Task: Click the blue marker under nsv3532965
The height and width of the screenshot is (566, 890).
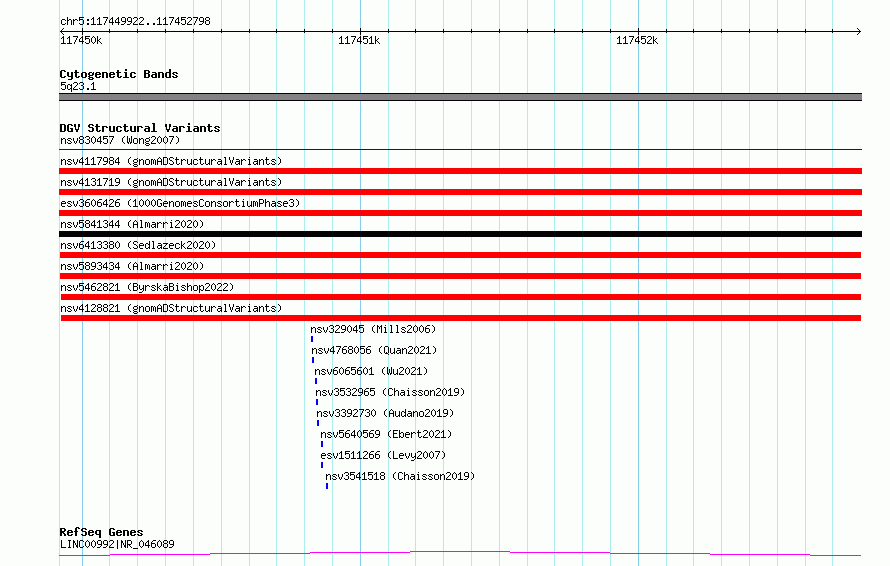Action: [317, 402]
